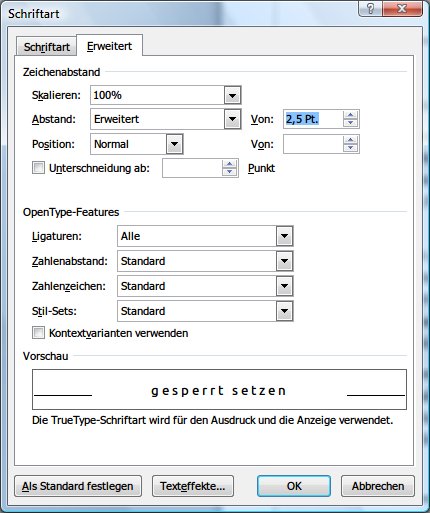Increase Position value with up arrow
The image size is (430, 513).
tap(350, 140)
